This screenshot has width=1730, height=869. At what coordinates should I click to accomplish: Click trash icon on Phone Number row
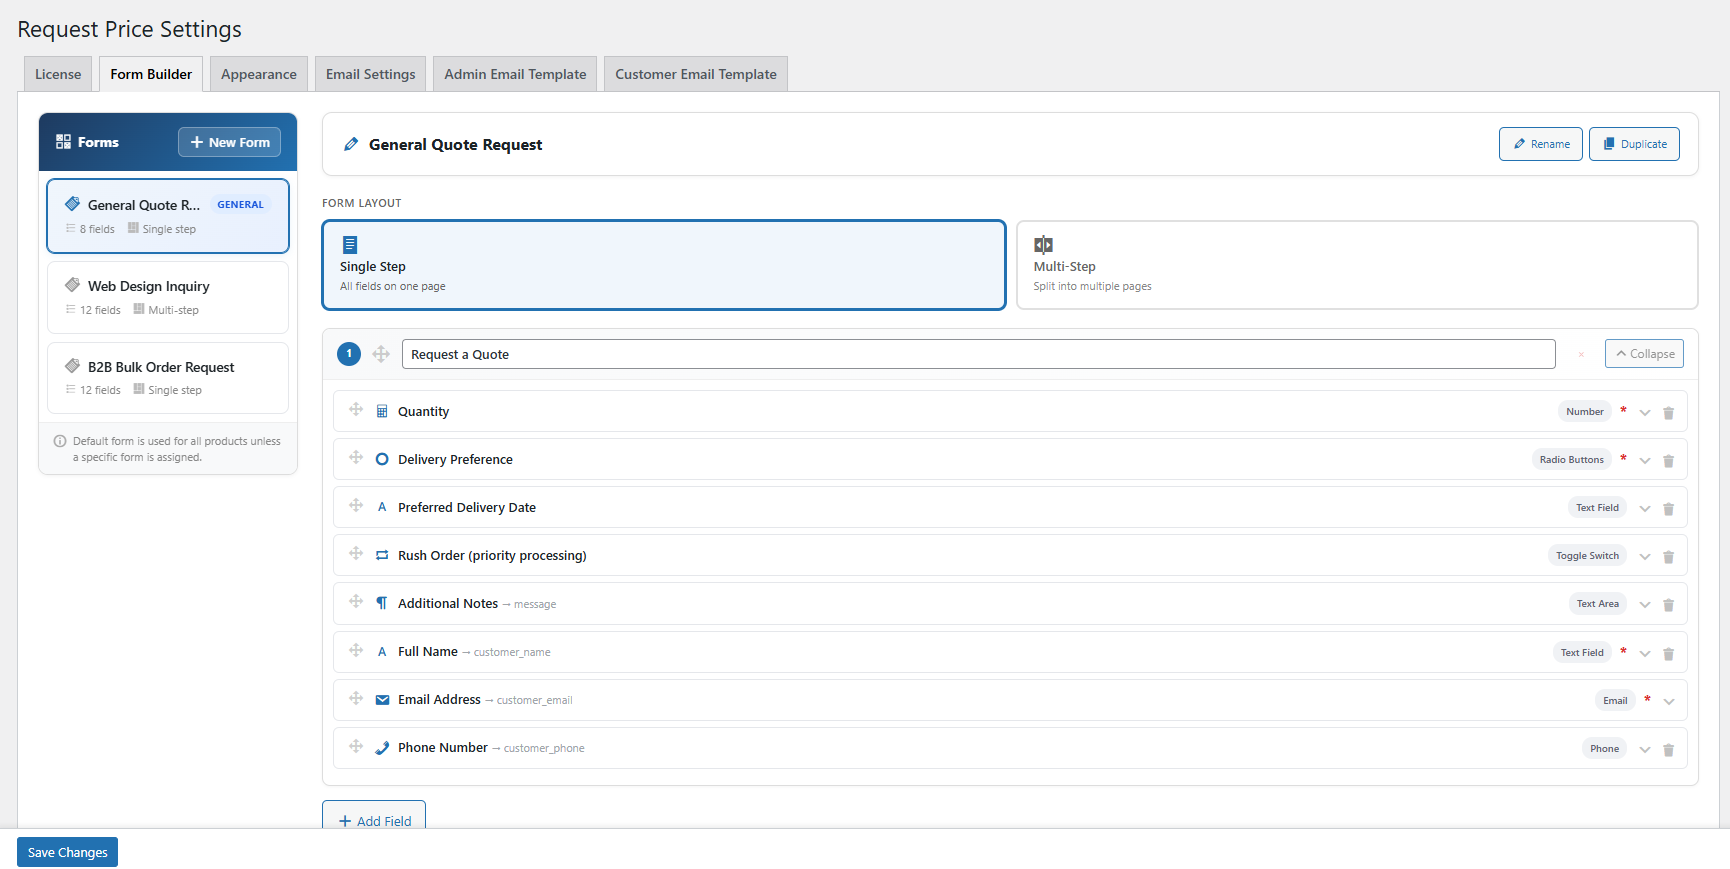[1668, 750]
